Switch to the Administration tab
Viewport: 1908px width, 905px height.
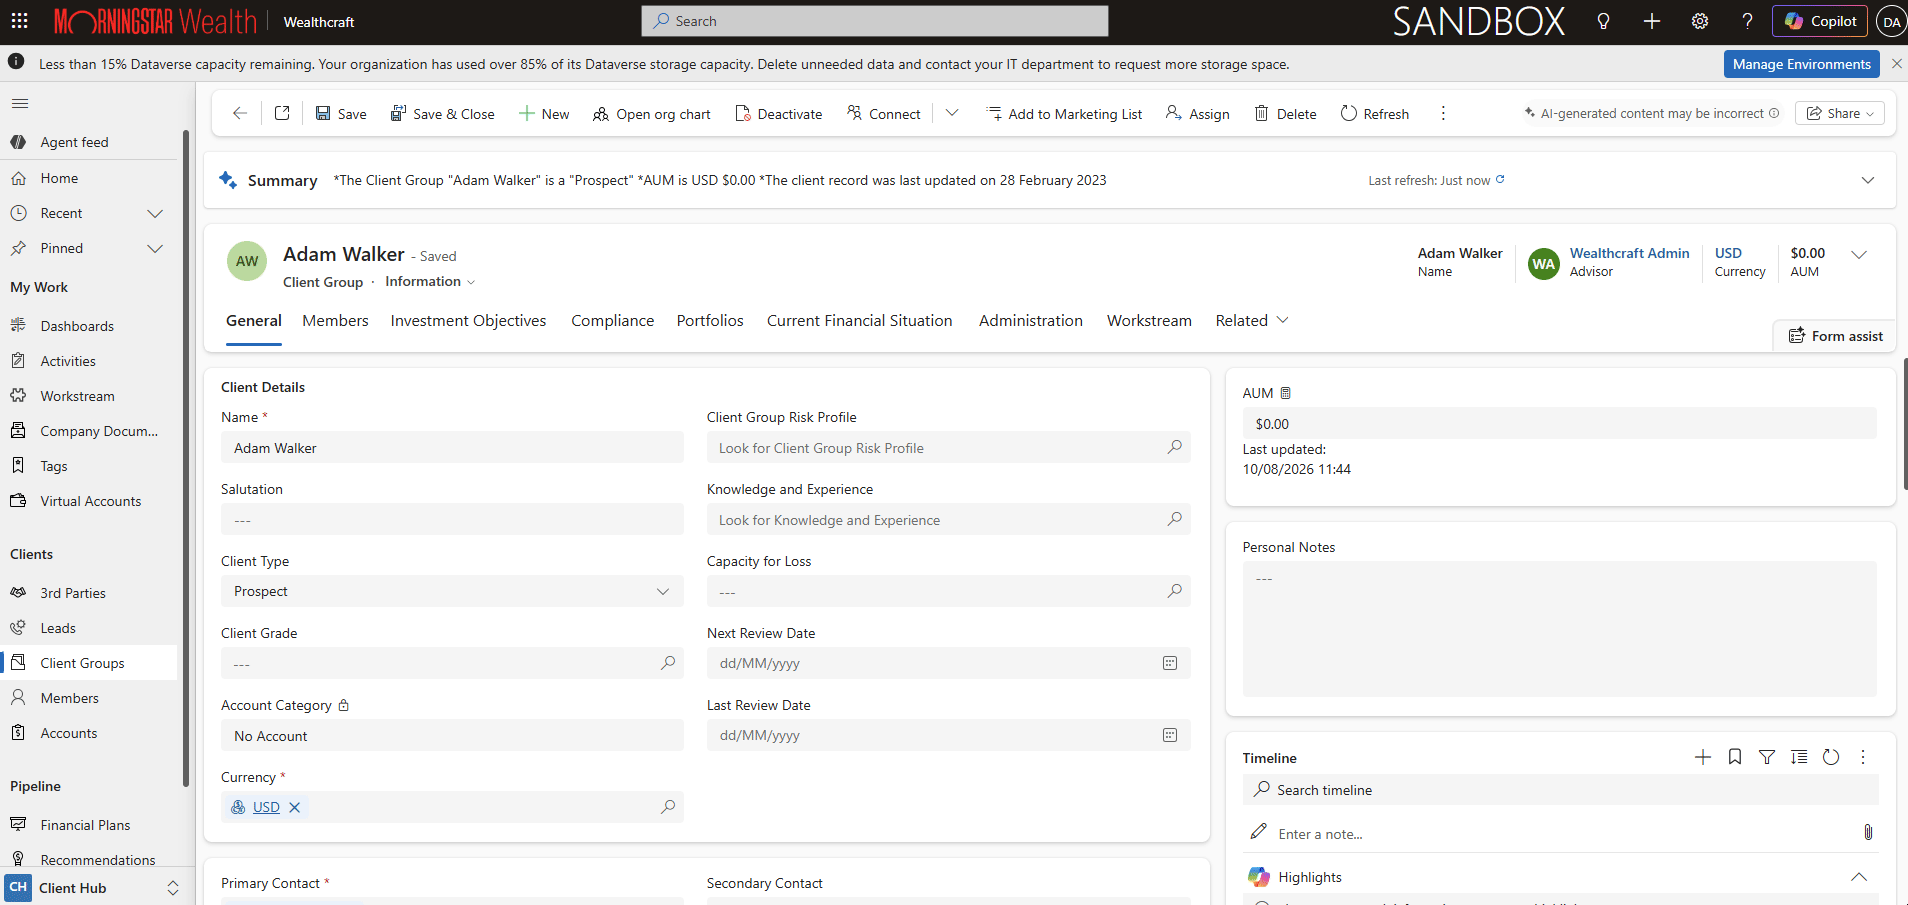click(x=1030, y=320)
